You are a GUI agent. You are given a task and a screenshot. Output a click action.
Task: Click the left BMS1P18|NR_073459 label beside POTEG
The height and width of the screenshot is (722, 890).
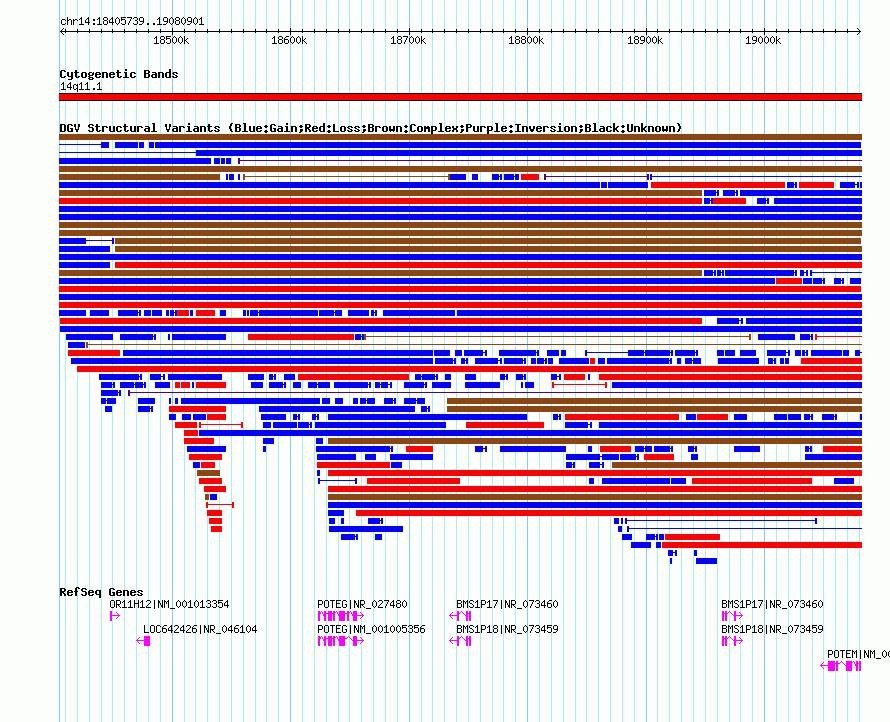click(507, 629)
